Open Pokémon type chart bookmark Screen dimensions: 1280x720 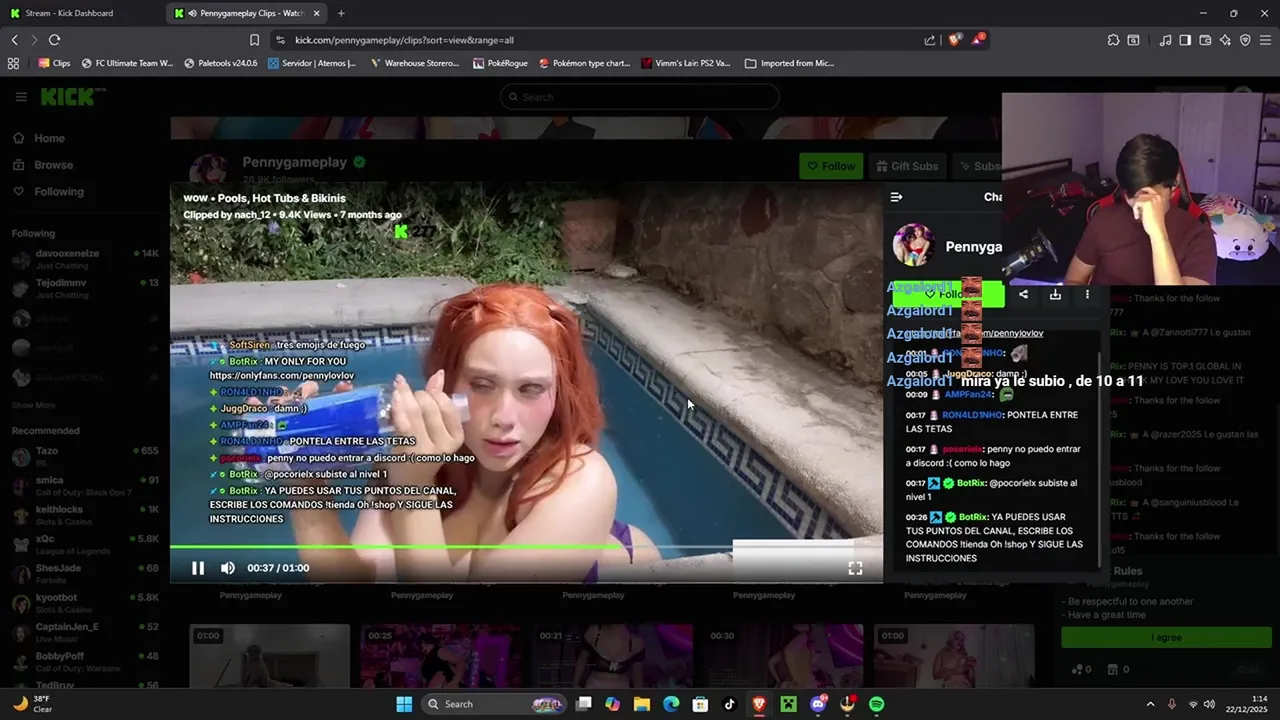click(584, 63)
